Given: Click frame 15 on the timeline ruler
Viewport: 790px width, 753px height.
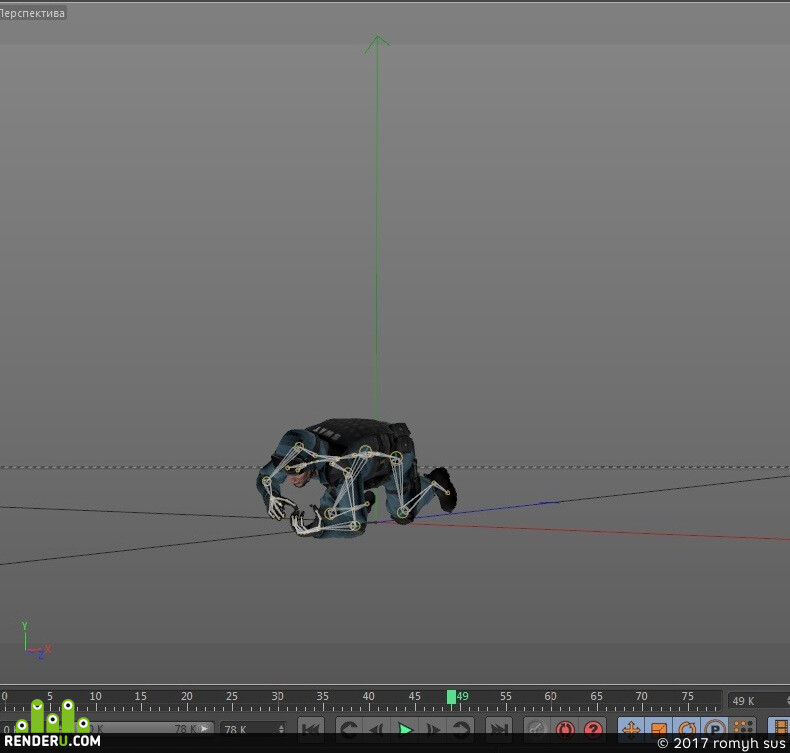Looking at the screenshot, I should pos(141,697).
